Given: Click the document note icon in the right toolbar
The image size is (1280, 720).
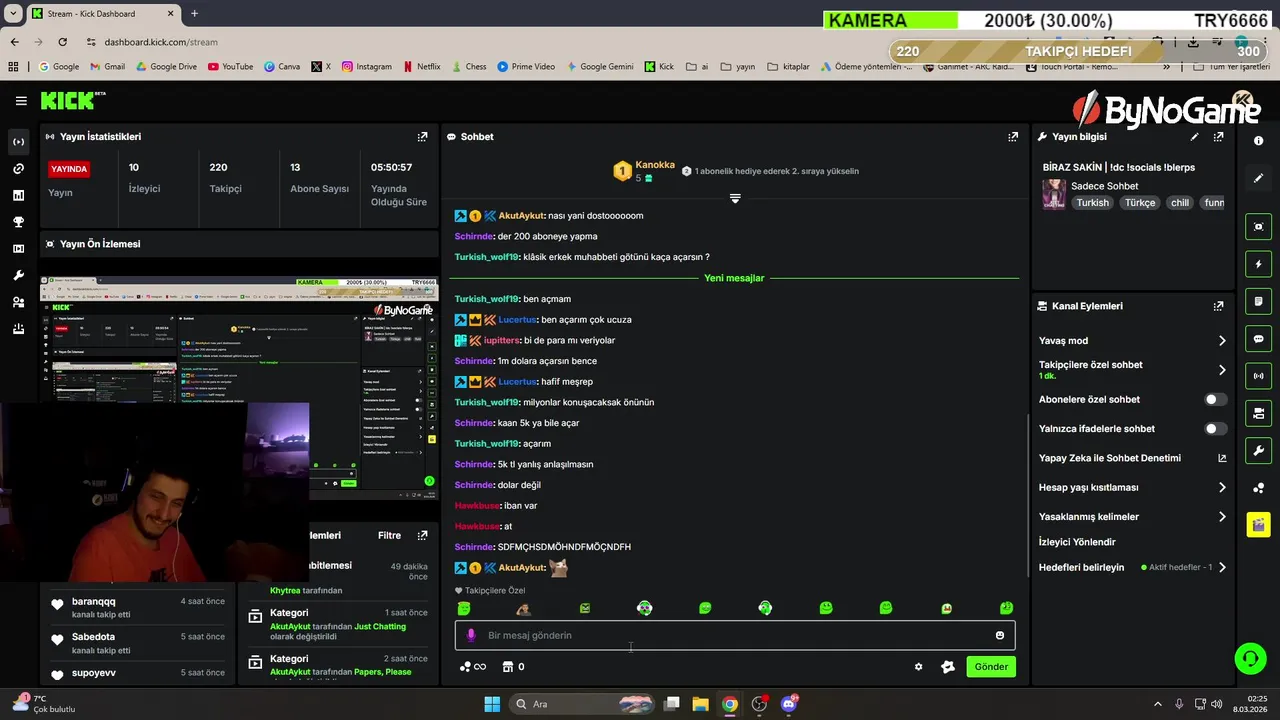Looking at the screenshot, I should pos(1258,301).
